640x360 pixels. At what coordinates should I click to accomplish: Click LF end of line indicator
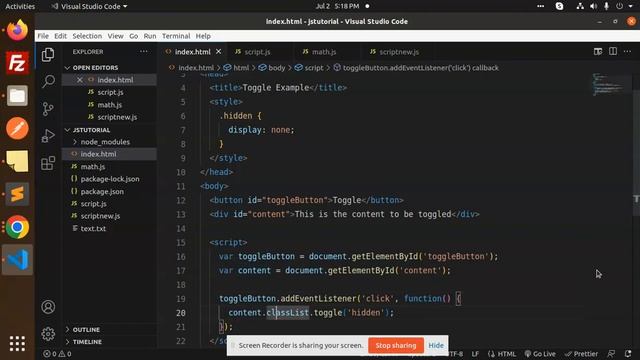click(x=475, y=354)
